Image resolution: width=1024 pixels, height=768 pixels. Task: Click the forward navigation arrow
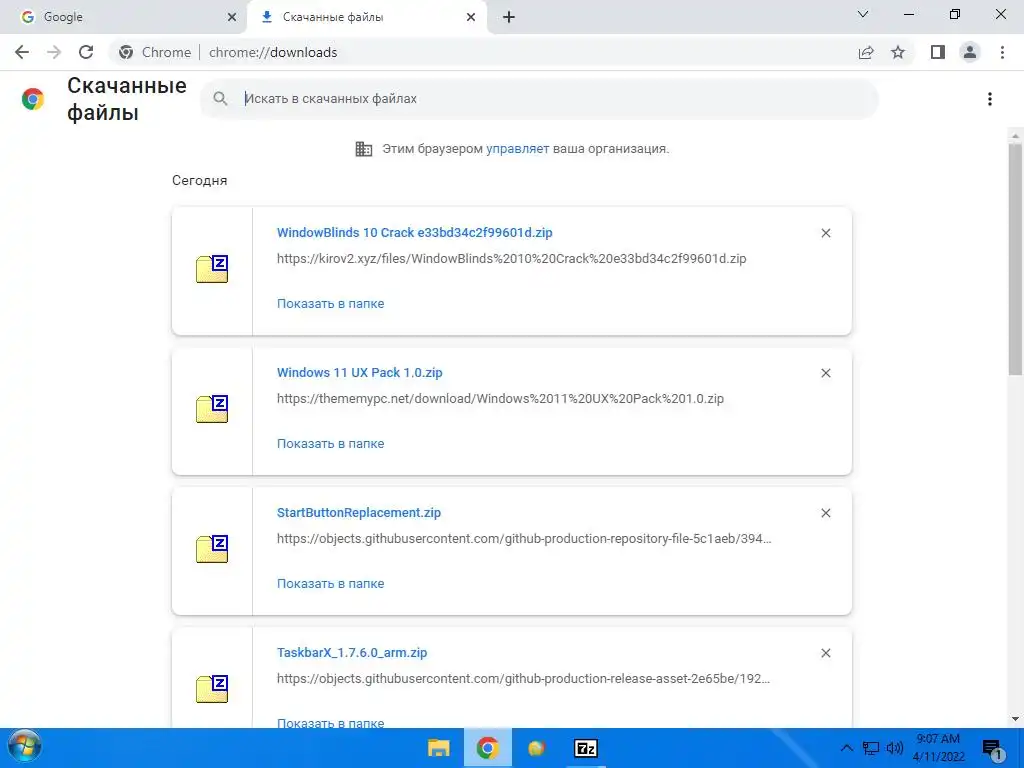(x=54, y=52)
